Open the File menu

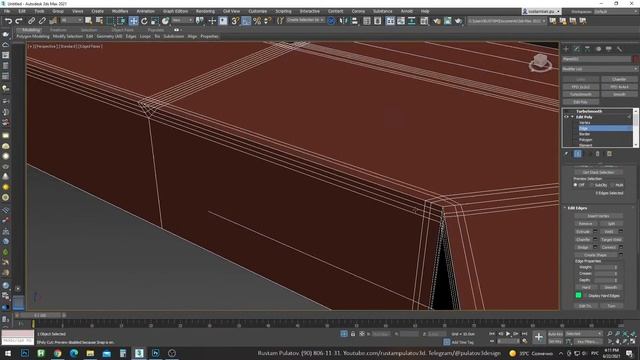7,11
